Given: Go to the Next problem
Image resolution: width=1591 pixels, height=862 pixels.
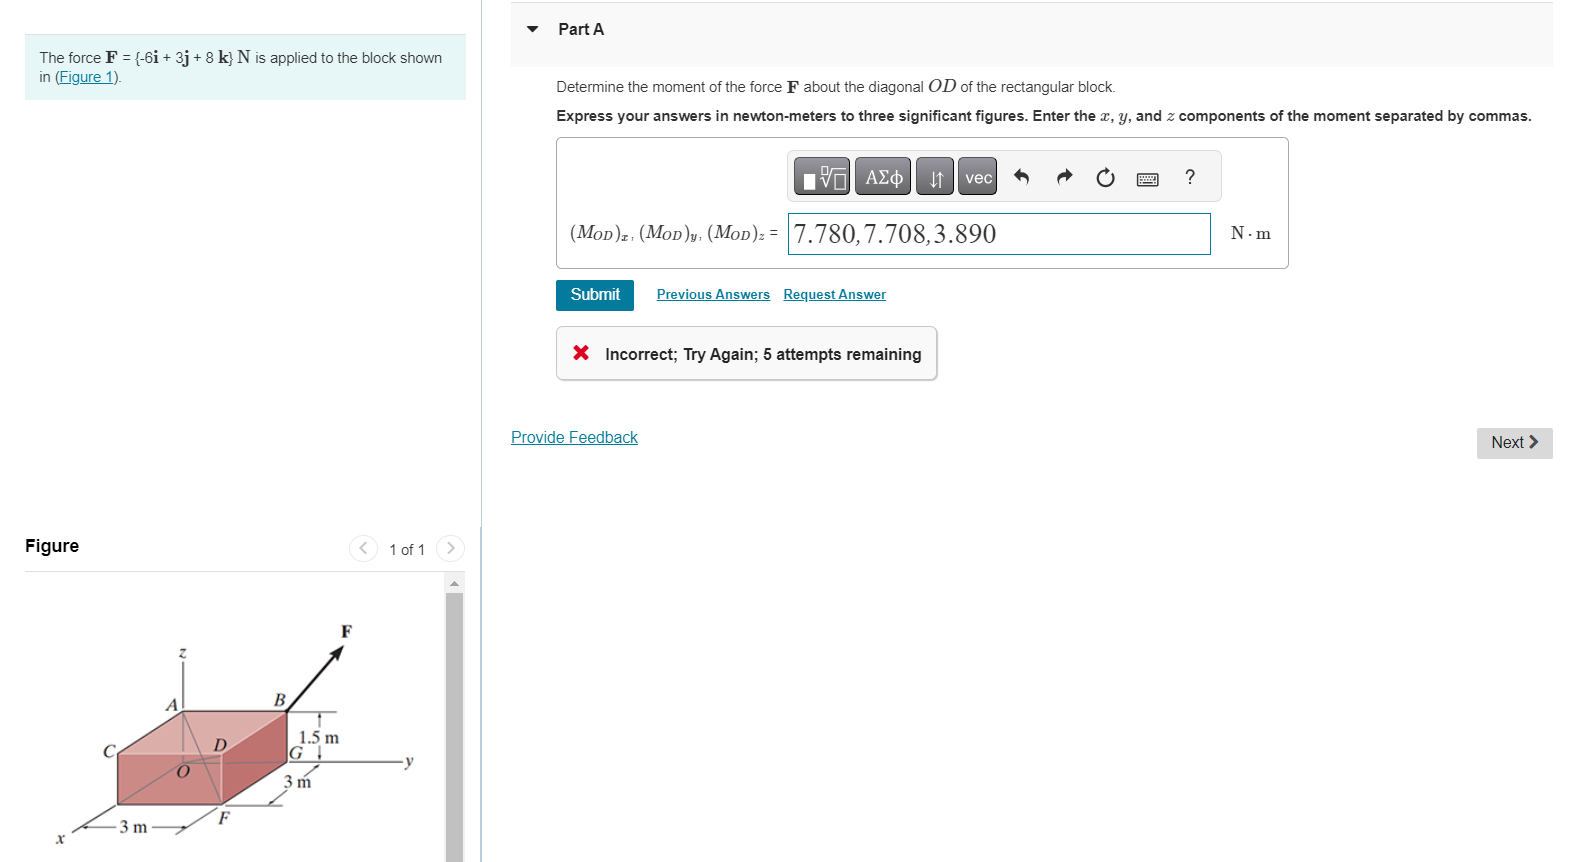Looking at the screenshot, I should coord(1514,443).
